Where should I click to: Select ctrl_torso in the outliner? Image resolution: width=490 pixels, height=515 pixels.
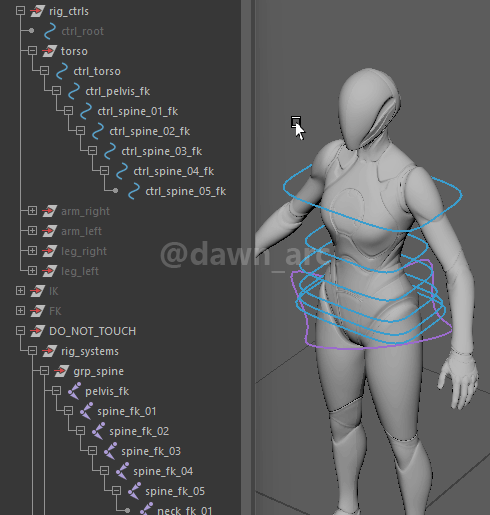click(x=97, y=71)
